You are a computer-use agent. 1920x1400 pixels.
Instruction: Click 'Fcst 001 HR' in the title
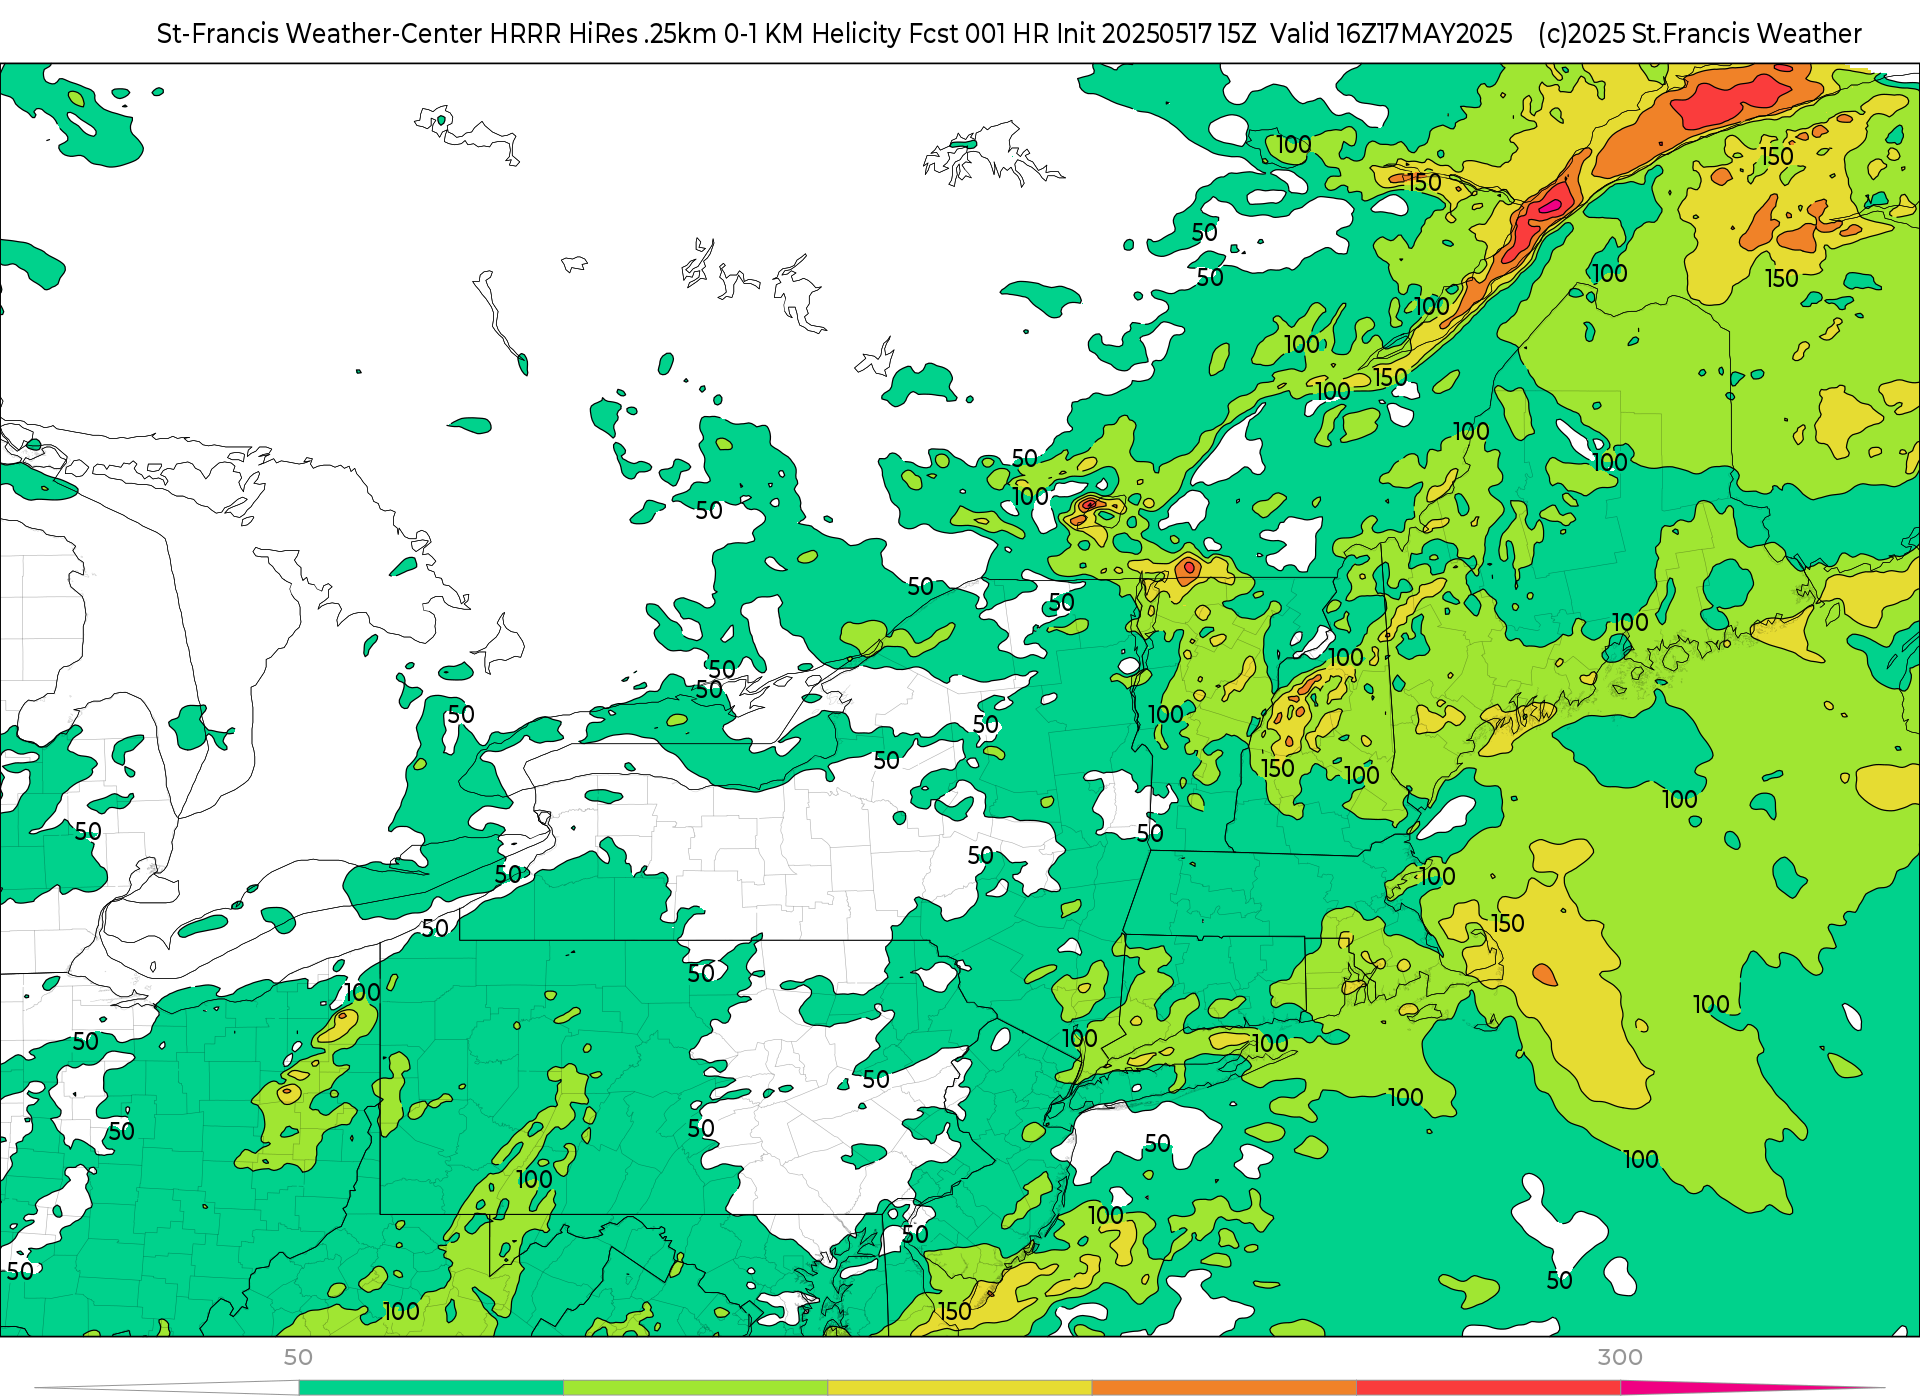[977, 34]
